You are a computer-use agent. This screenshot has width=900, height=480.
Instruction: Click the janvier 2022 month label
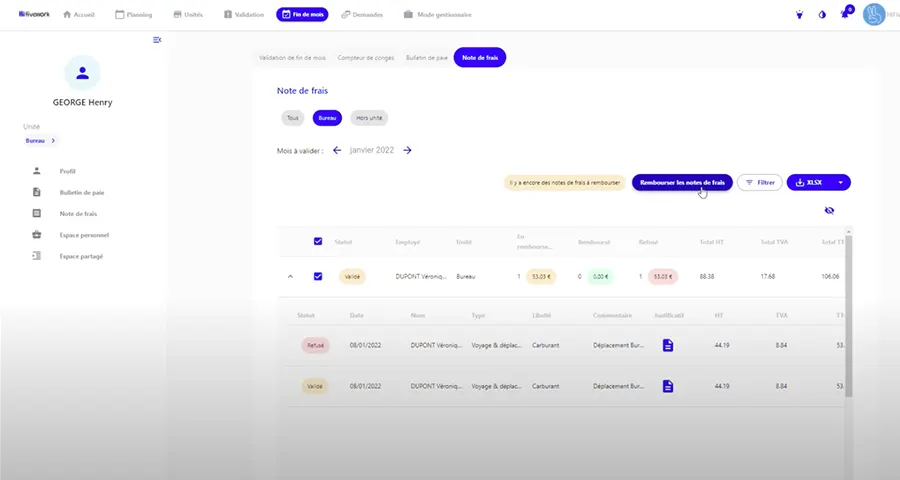372,150
